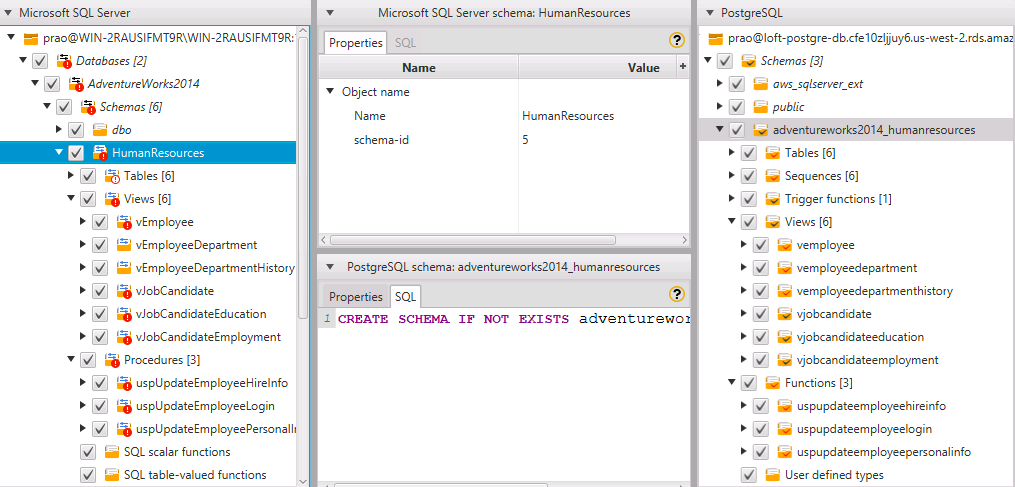Toggle the vjobcandidateeducation checkbox

[x=761, y=337]
